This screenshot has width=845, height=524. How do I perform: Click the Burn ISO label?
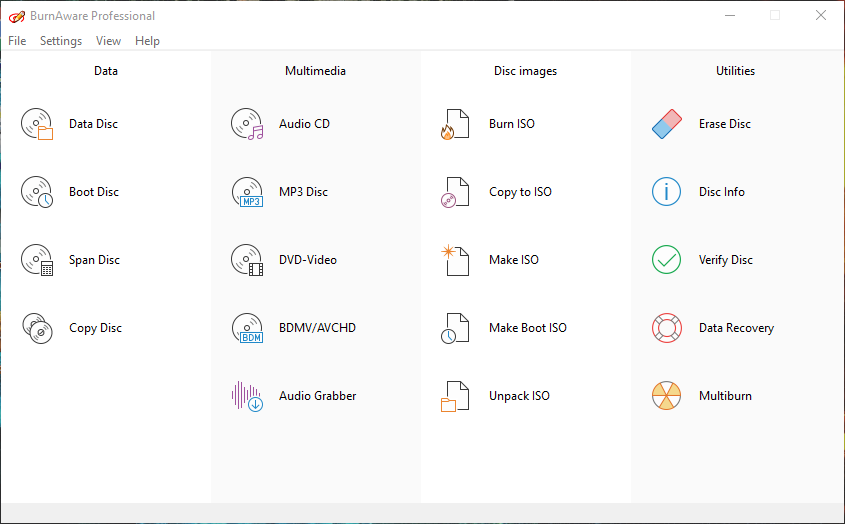[512, 124]
